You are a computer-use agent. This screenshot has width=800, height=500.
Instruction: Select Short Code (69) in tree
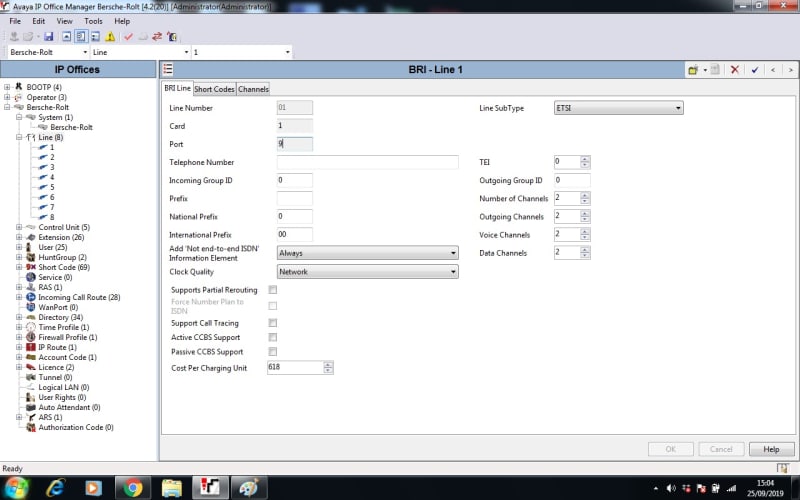coord(64,267)
